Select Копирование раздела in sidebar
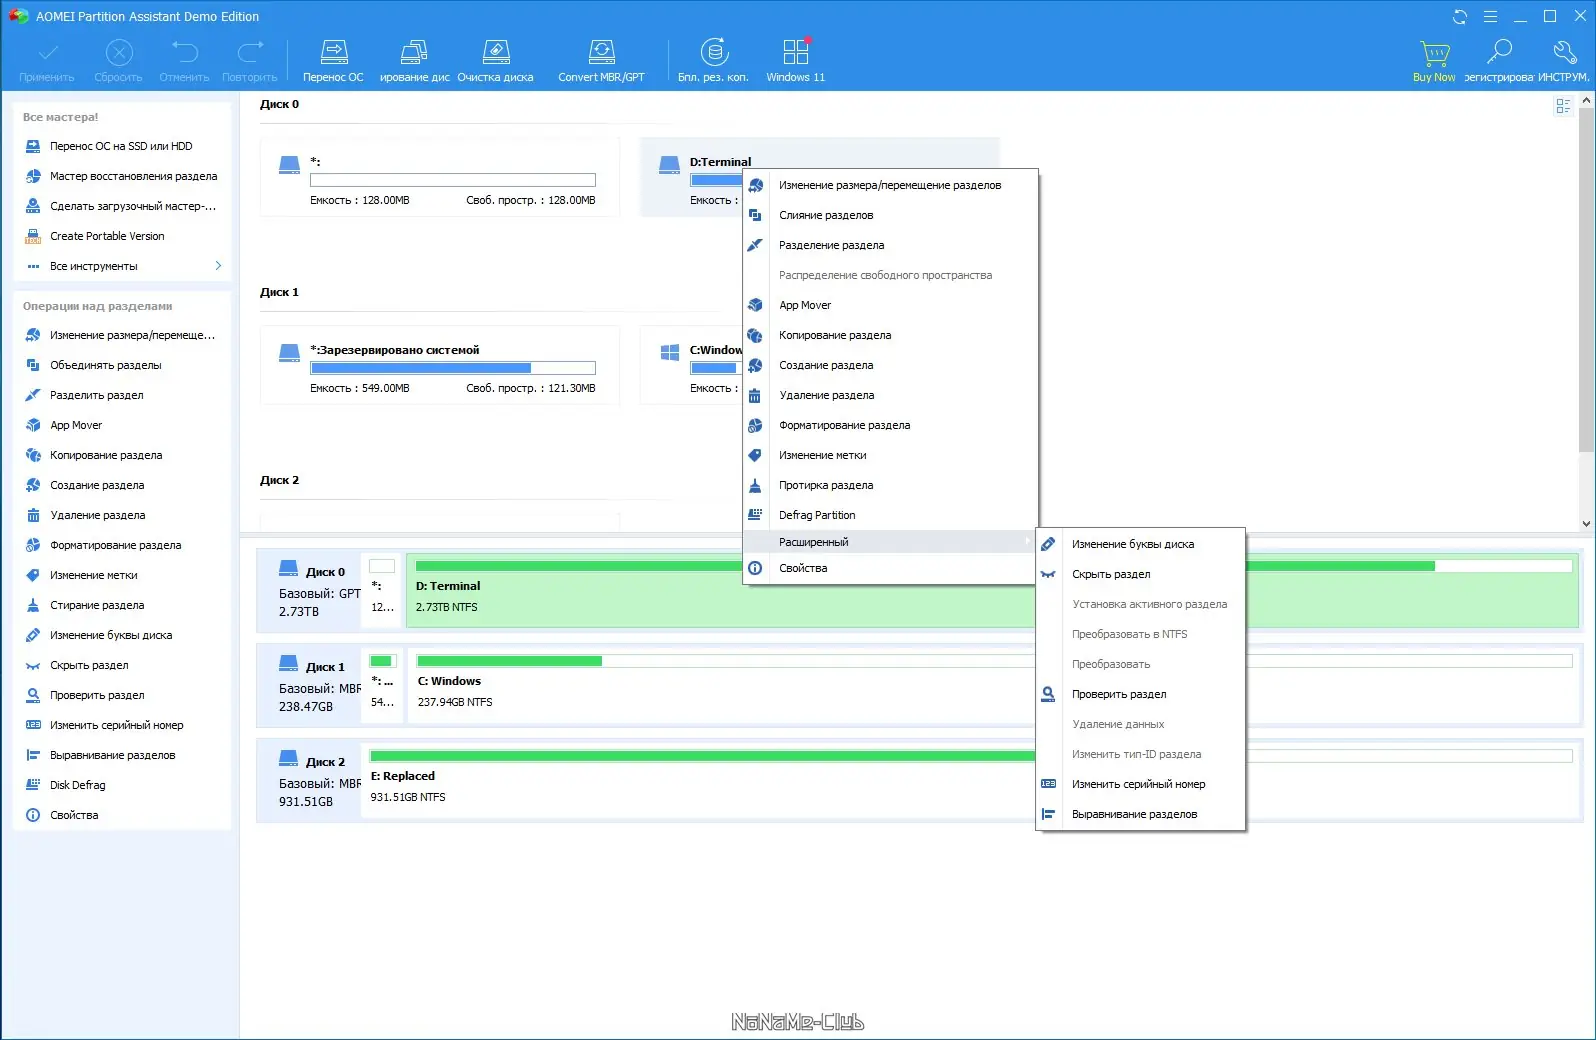This screenshot has width=1596, height=1040. 106,455
